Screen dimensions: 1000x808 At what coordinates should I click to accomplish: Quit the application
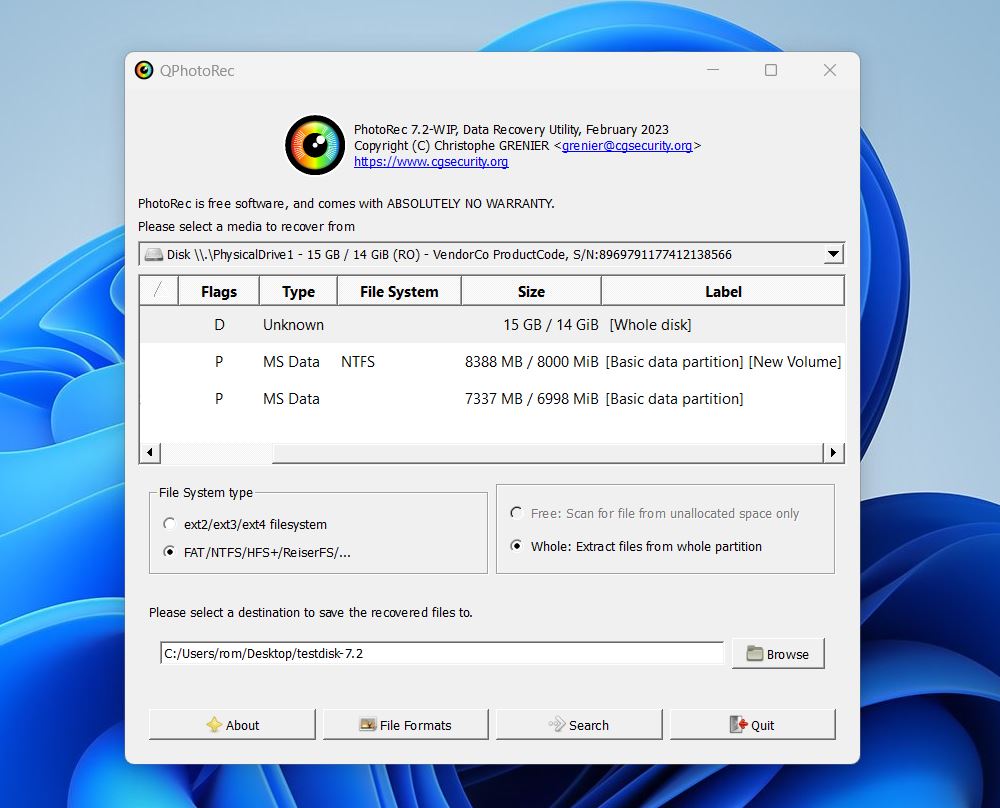tap(753, 724)
